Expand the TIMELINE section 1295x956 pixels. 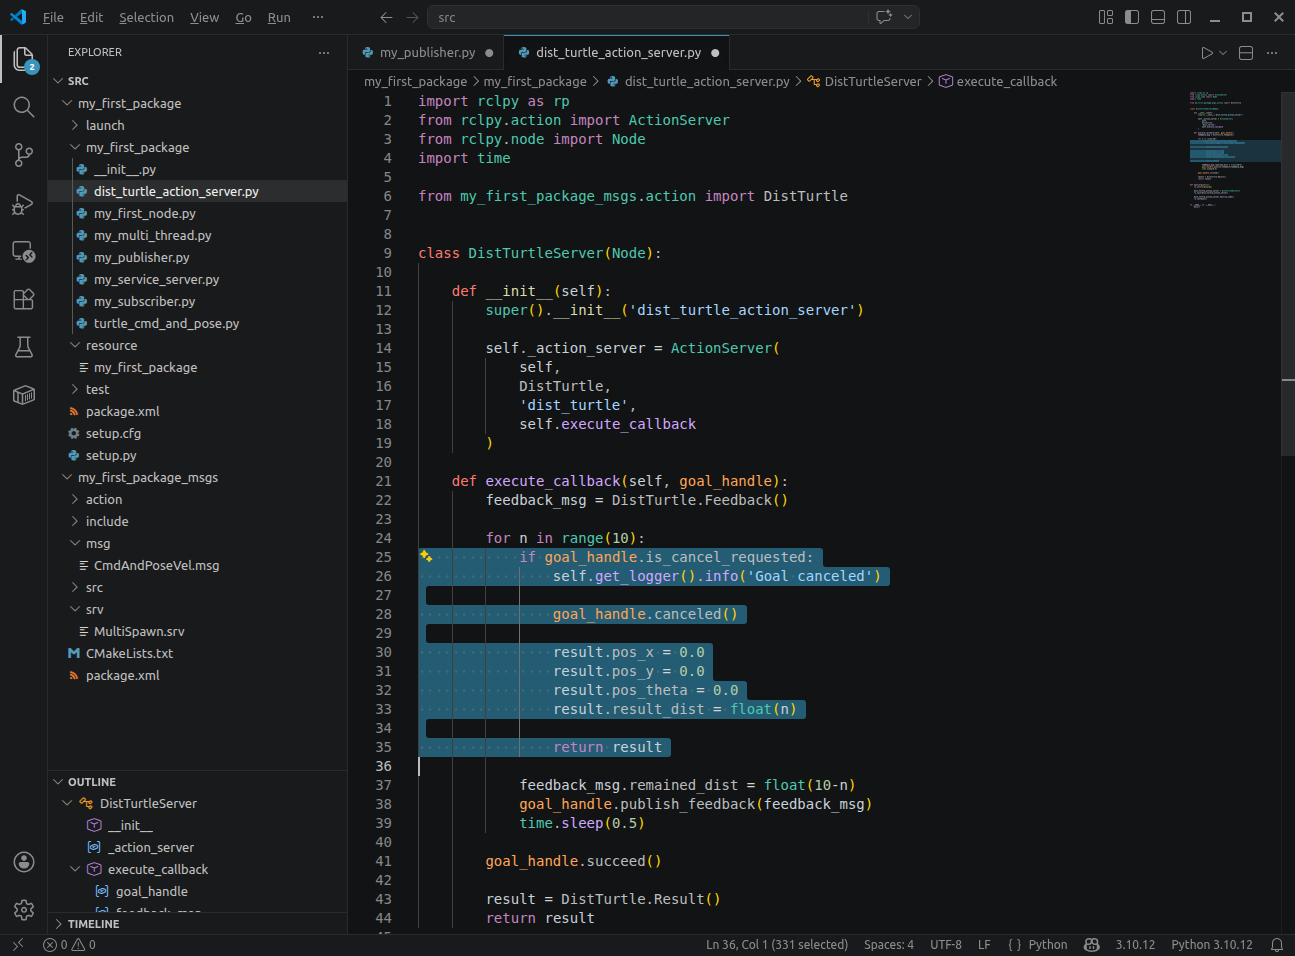[197, 924]
